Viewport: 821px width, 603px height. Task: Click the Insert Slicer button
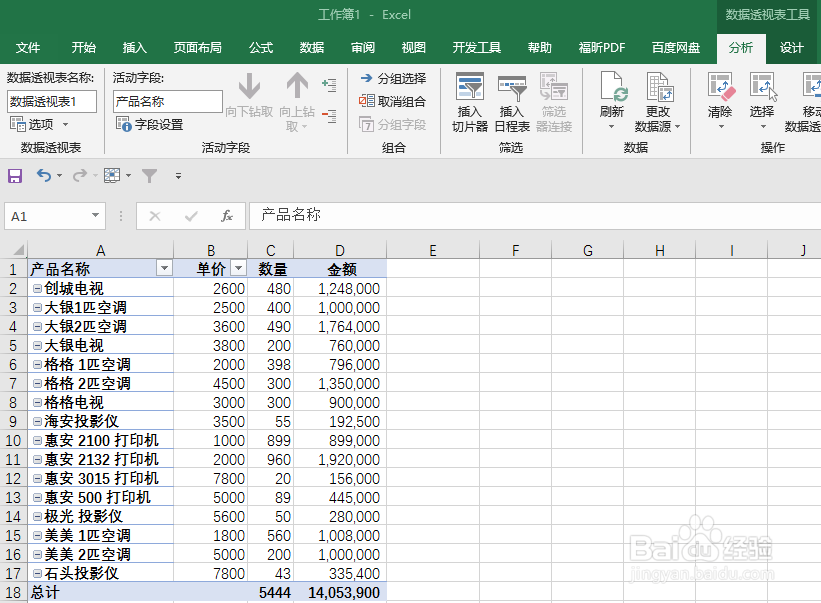point(470,103)
